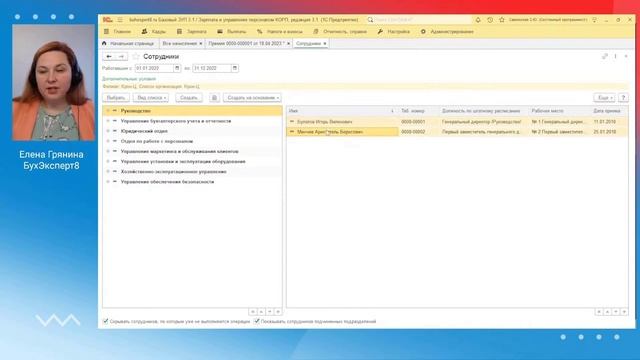Open the Администрирование section

tap(447, 31)
